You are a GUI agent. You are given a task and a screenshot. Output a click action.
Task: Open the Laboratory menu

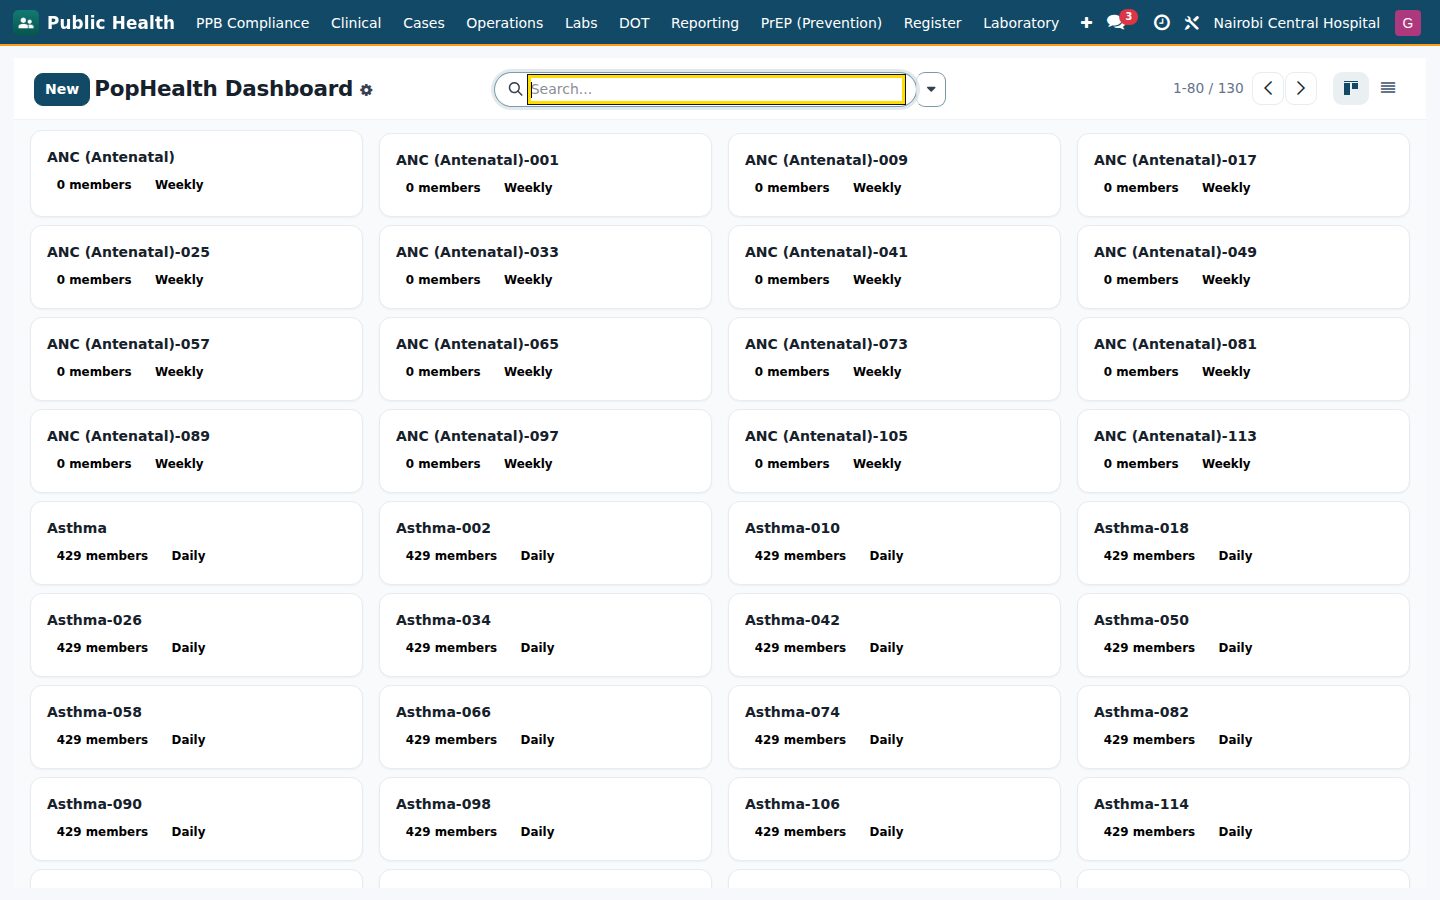[x=1021, y=22]
